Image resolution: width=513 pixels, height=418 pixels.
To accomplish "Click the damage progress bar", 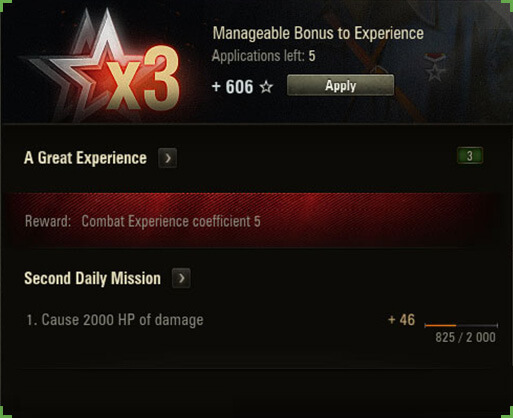I will [x=461, y=325].
